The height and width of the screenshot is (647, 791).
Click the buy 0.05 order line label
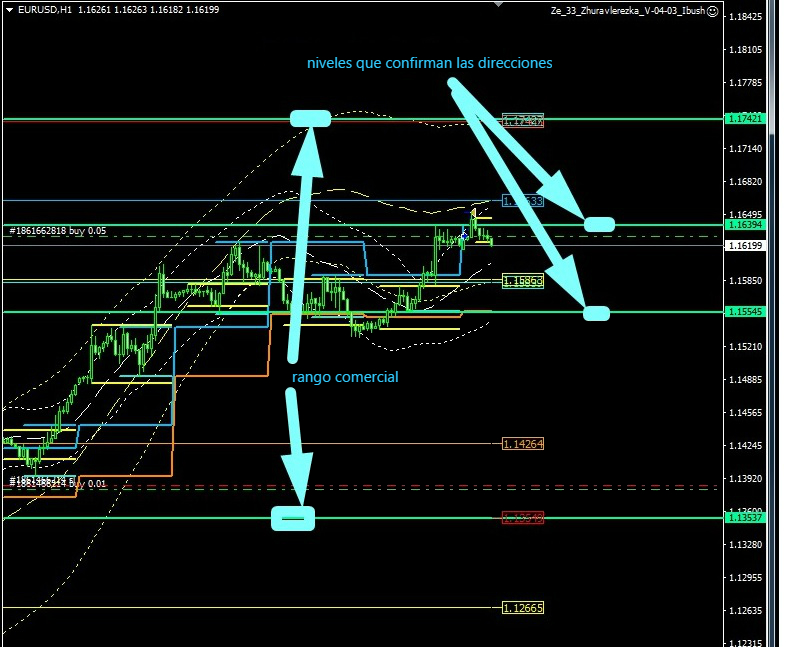click(x=57, y=231)
